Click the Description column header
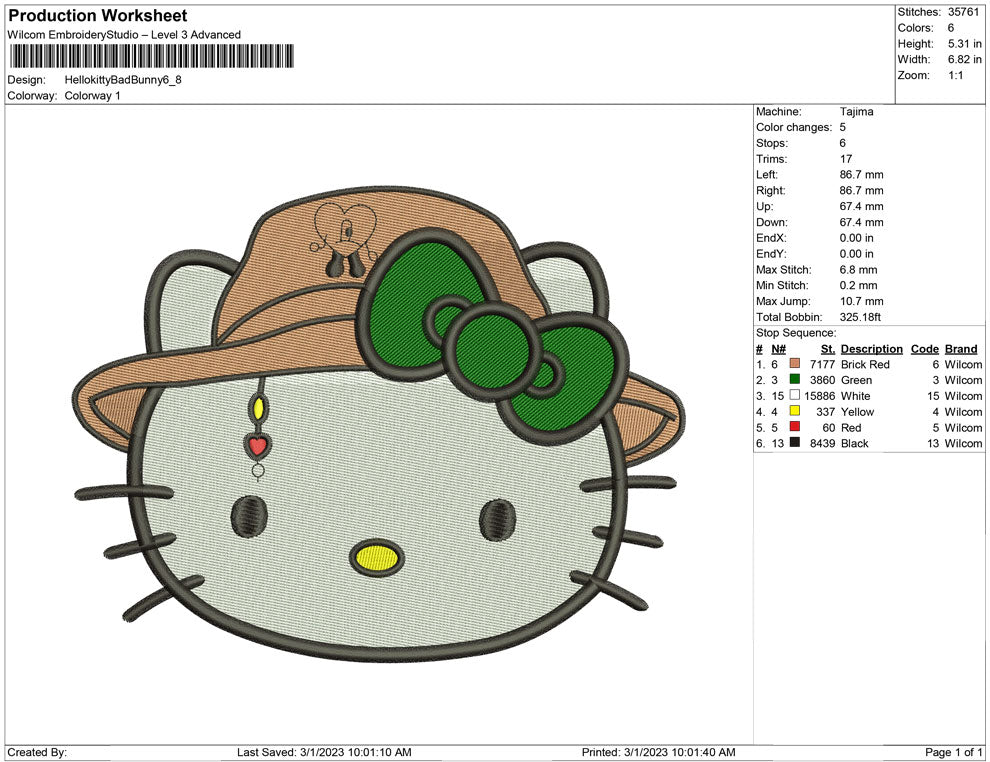This screenshot has height=762, width=990. pyautogui.click(x=871, y=348)
